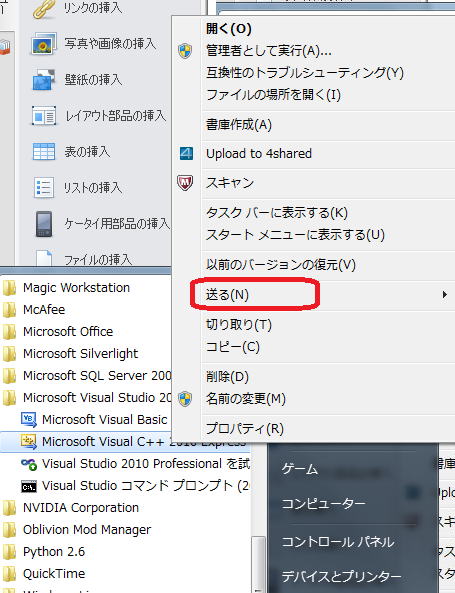
Task: Click the shield icon beside 名前の変更
Action: coord(185,399)
